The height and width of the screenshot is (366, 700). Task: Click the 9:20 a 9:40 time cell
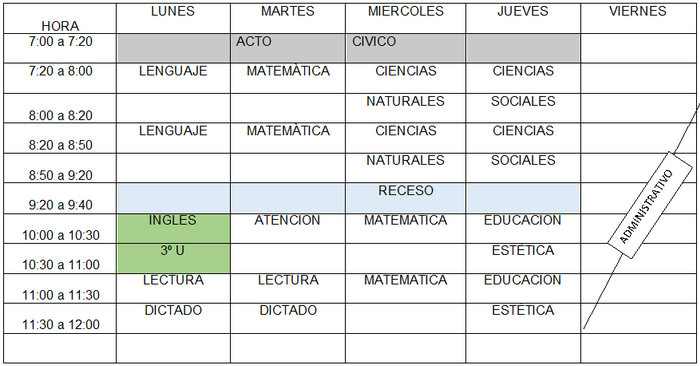click(x=60, y=198)
